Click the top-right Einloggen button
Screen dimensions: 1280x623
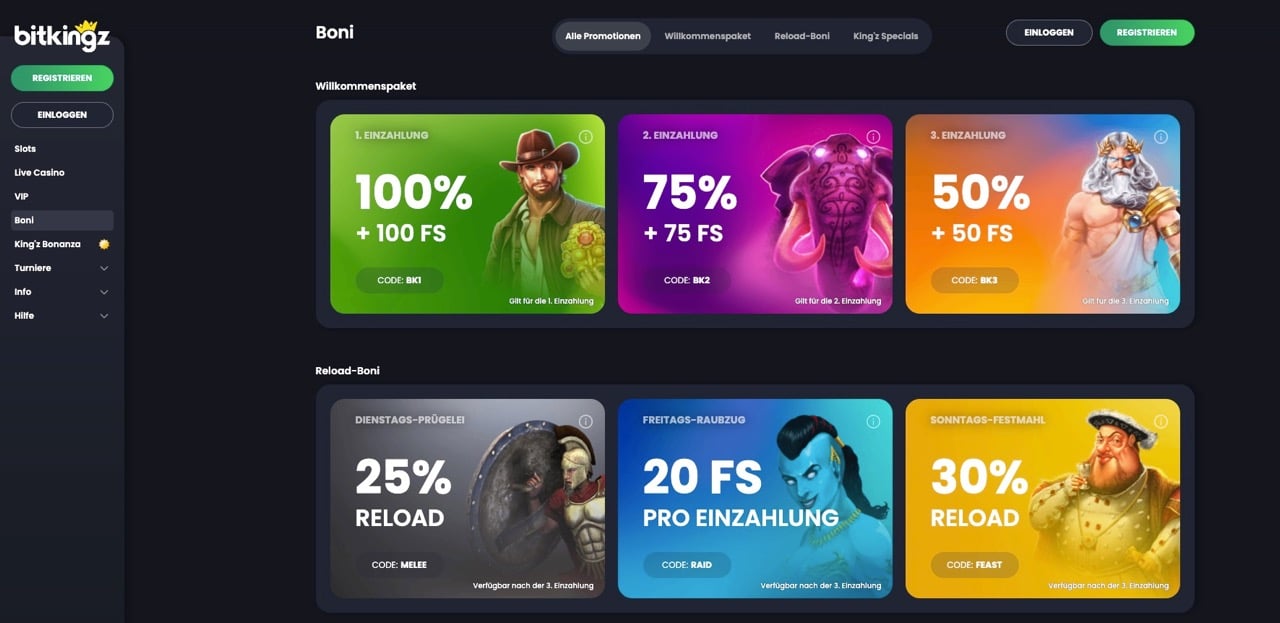tap(1049, 32)
